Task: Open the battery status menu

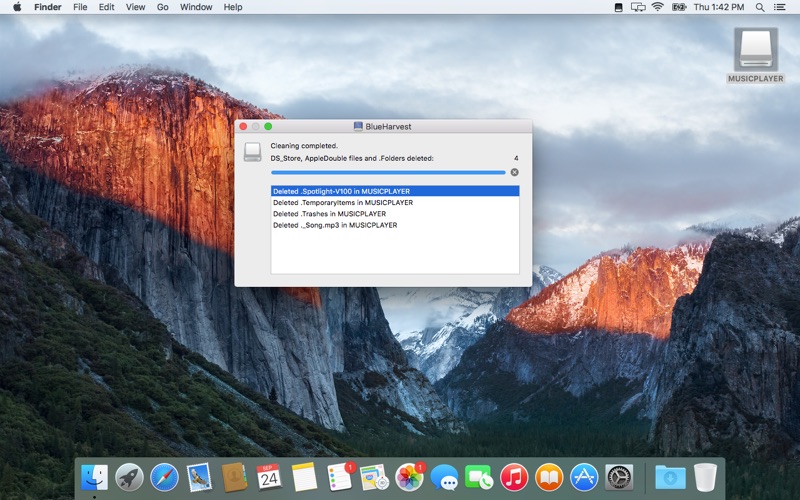Action: coord(678,7)
